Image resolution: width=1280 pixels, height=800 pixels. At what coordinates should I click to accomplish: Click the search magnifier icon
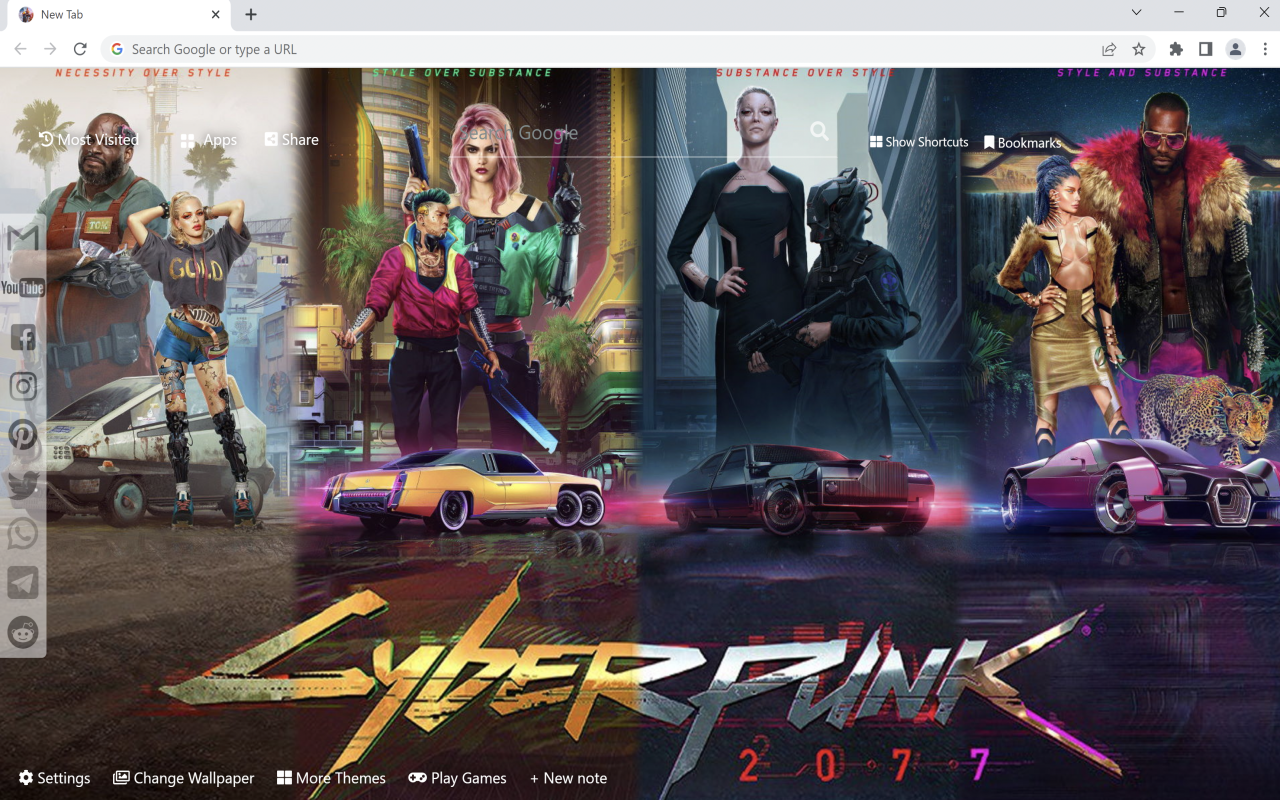pos(820,131)
